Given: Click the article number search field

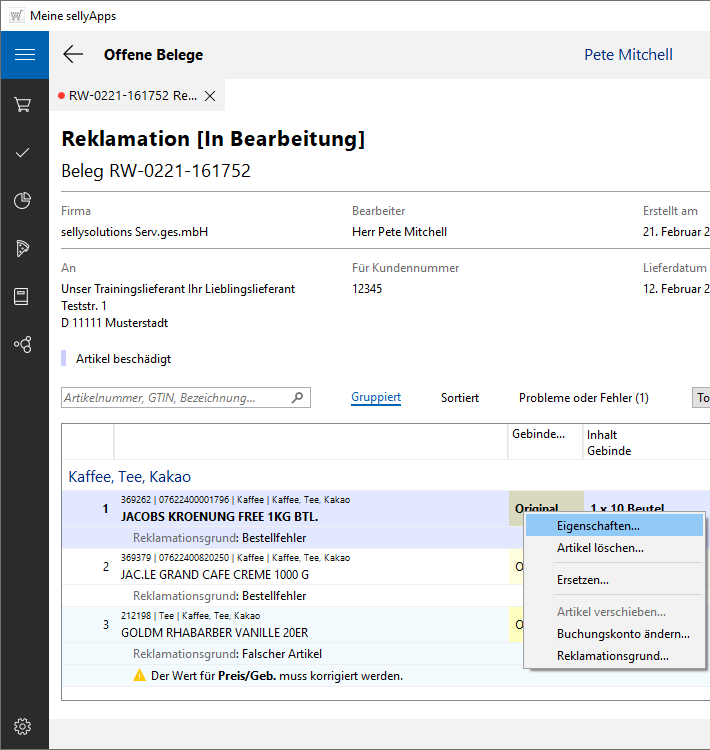Looking at the screenshot, I should tap(175, 398).
